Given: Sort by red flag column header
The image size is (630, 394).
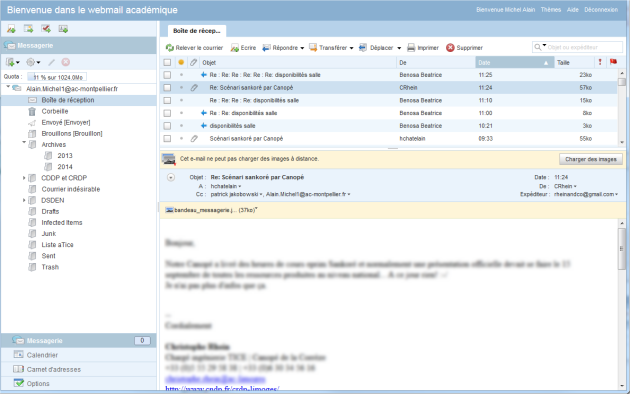Looking at the screenshot, I should coord(613,62).
